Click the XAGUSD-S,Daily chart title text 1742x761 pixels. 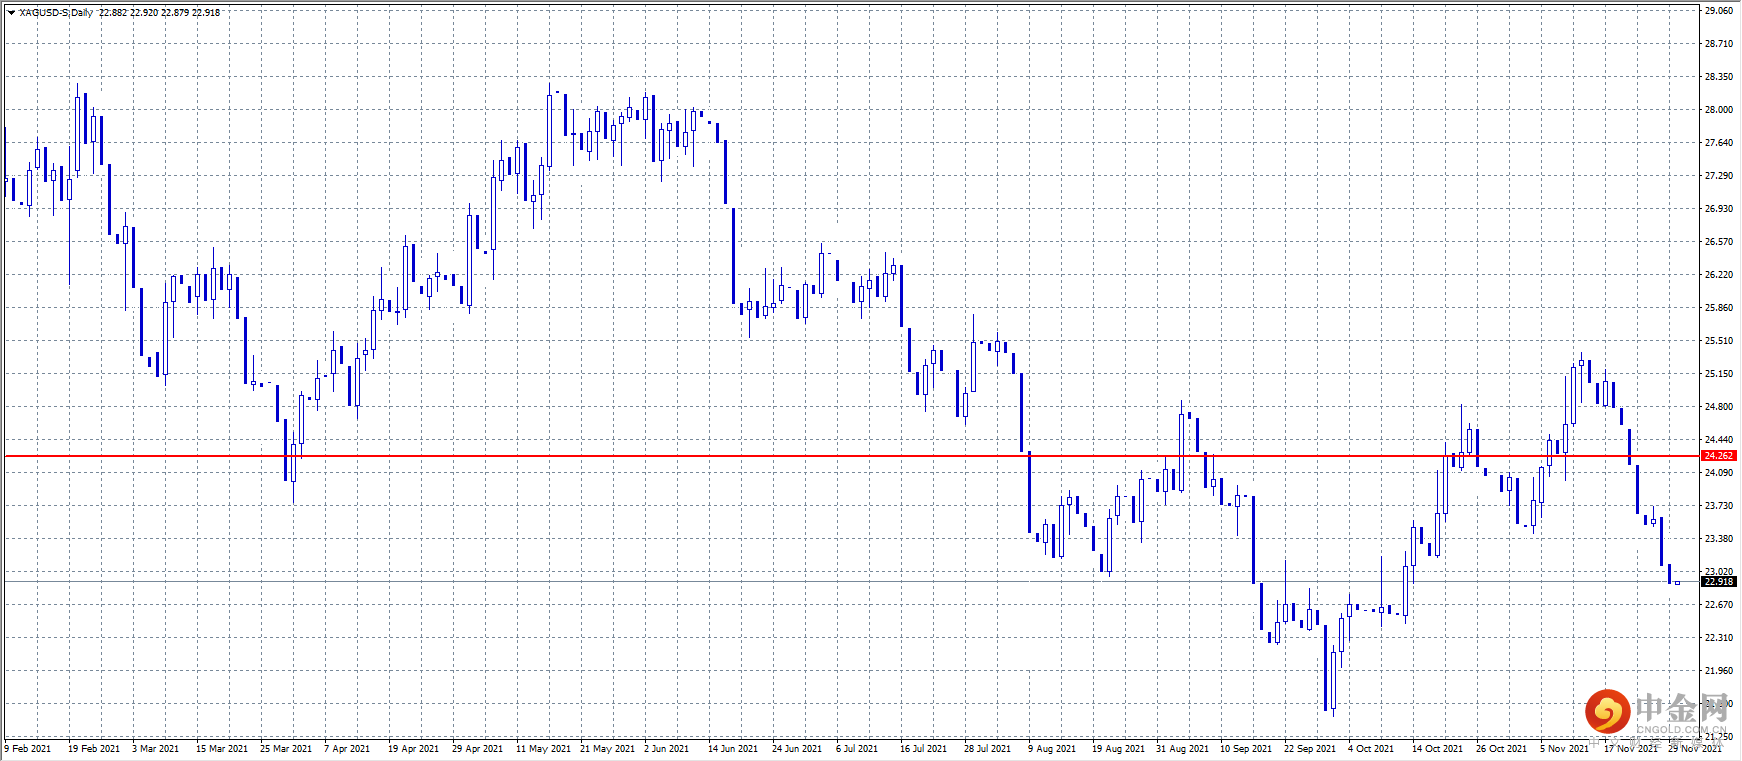pyautogui.click(x=56, y=13)
